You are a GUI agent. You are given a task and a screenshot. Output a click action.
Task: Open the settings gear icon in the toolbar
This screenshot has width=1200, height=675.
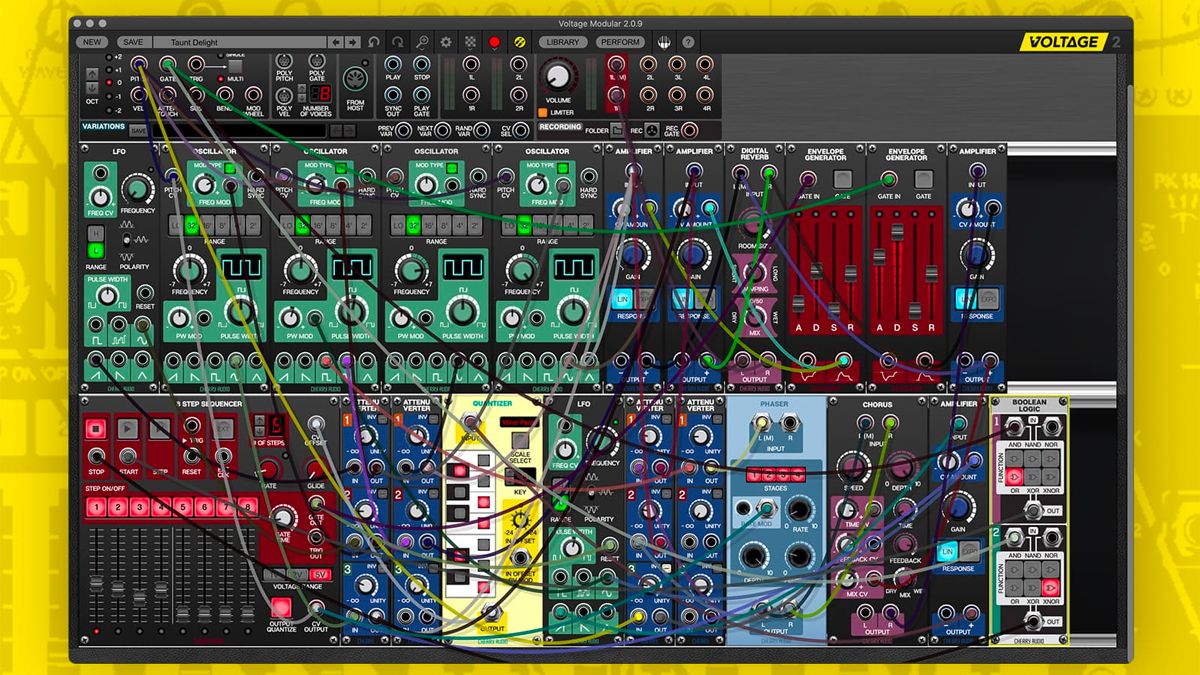(x=446, y=42)
